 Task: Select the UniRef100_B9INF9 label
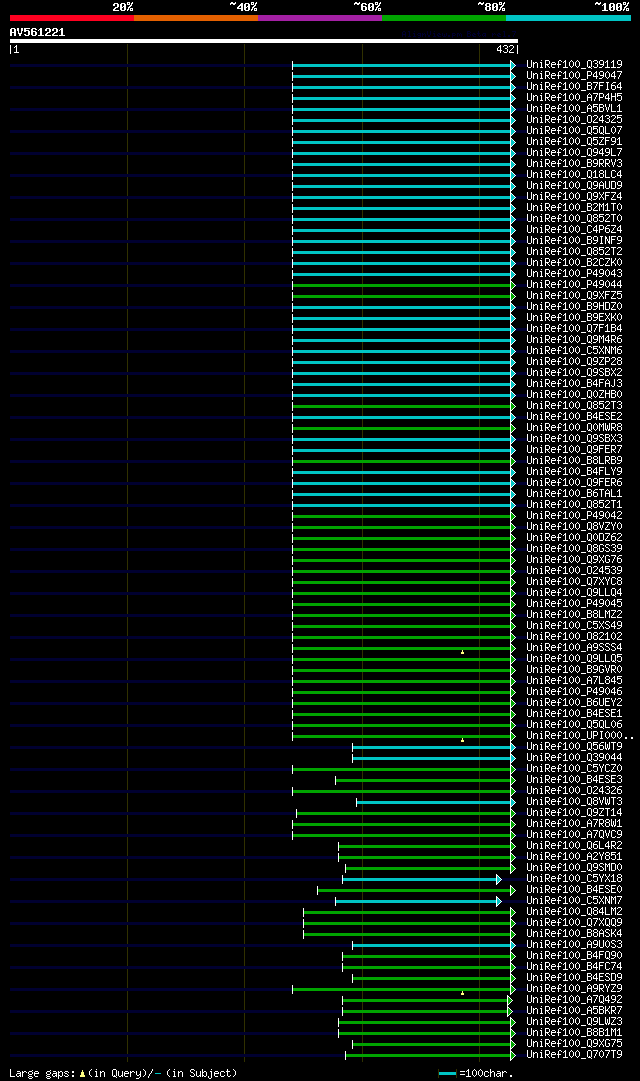point(574,241)
